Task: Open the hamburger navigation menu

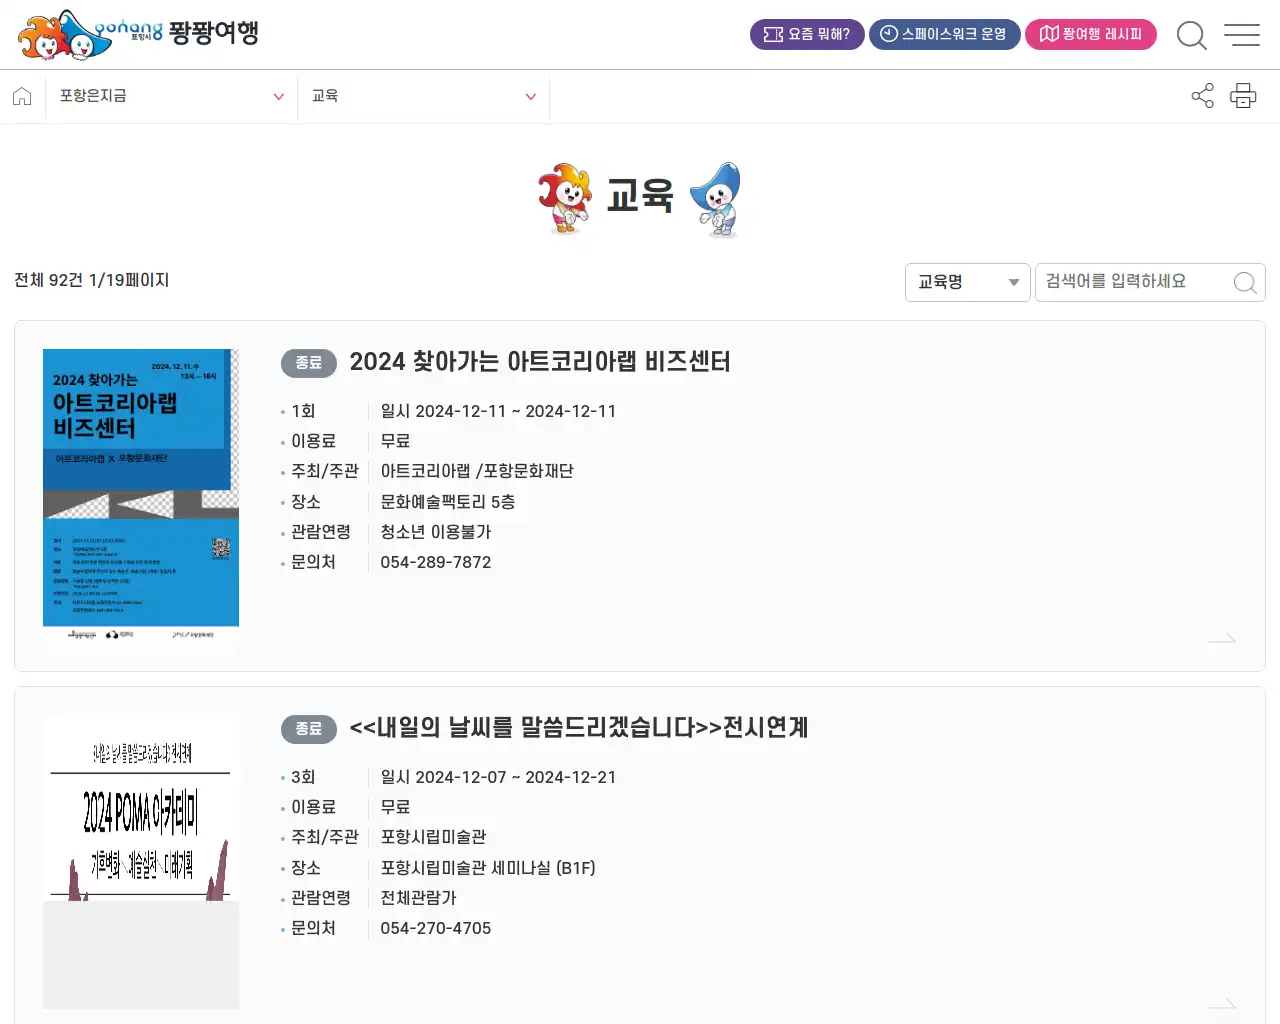Action: click(x=1242, y=34)
